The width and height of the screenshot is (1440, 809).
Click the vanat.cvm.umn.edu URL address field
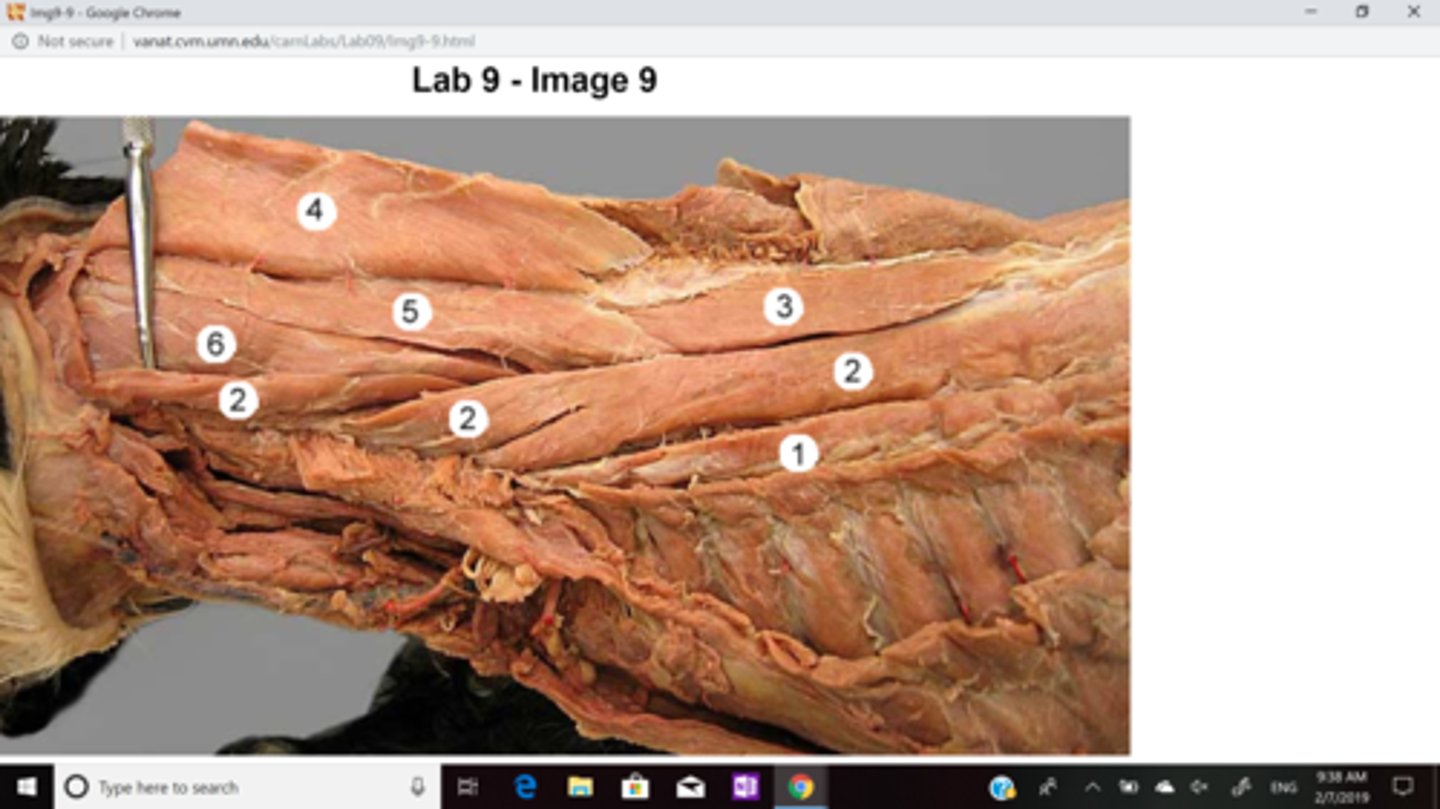coord(304,41)
